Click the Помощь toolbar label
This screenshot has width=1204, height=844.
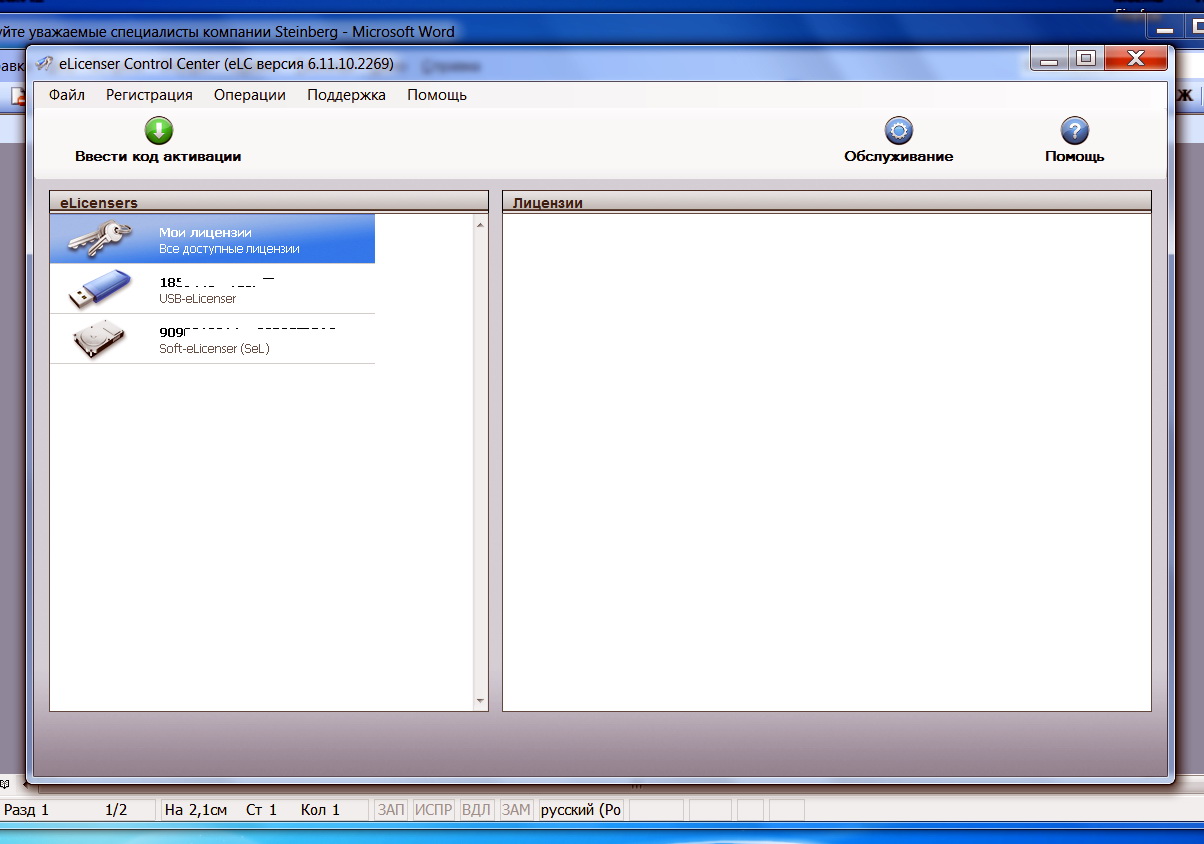1074,156
